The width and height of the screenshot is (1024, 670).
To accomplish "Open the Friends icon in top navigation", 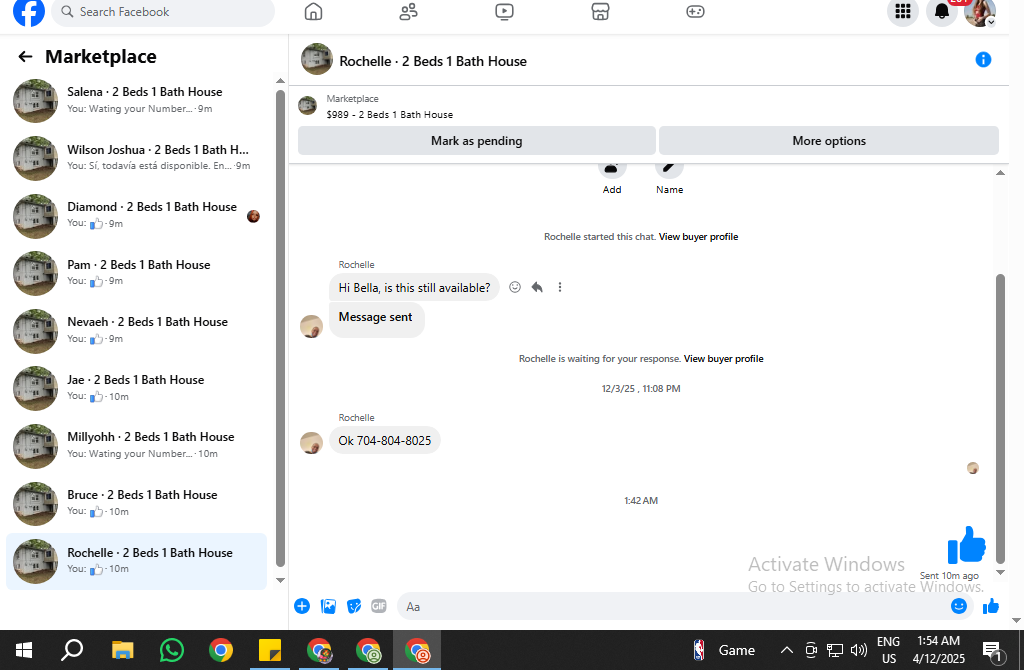I will (x=409, y=12).
